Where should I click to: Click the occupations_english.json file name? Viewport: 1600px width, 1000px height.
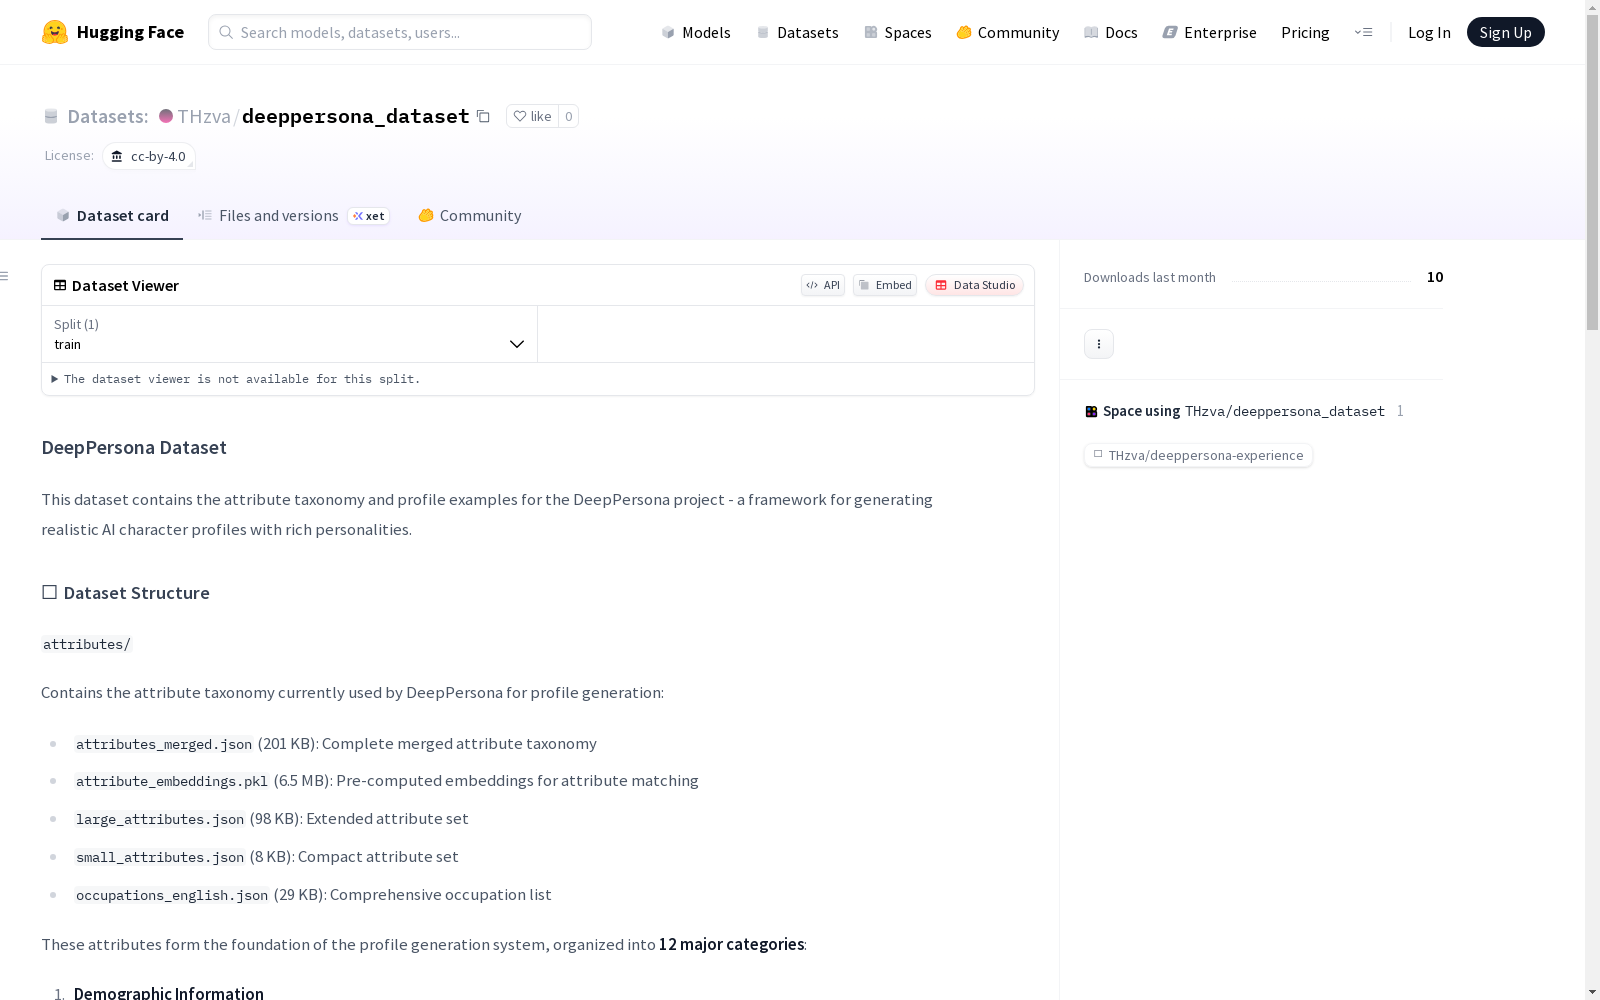[x=172, y=895]
